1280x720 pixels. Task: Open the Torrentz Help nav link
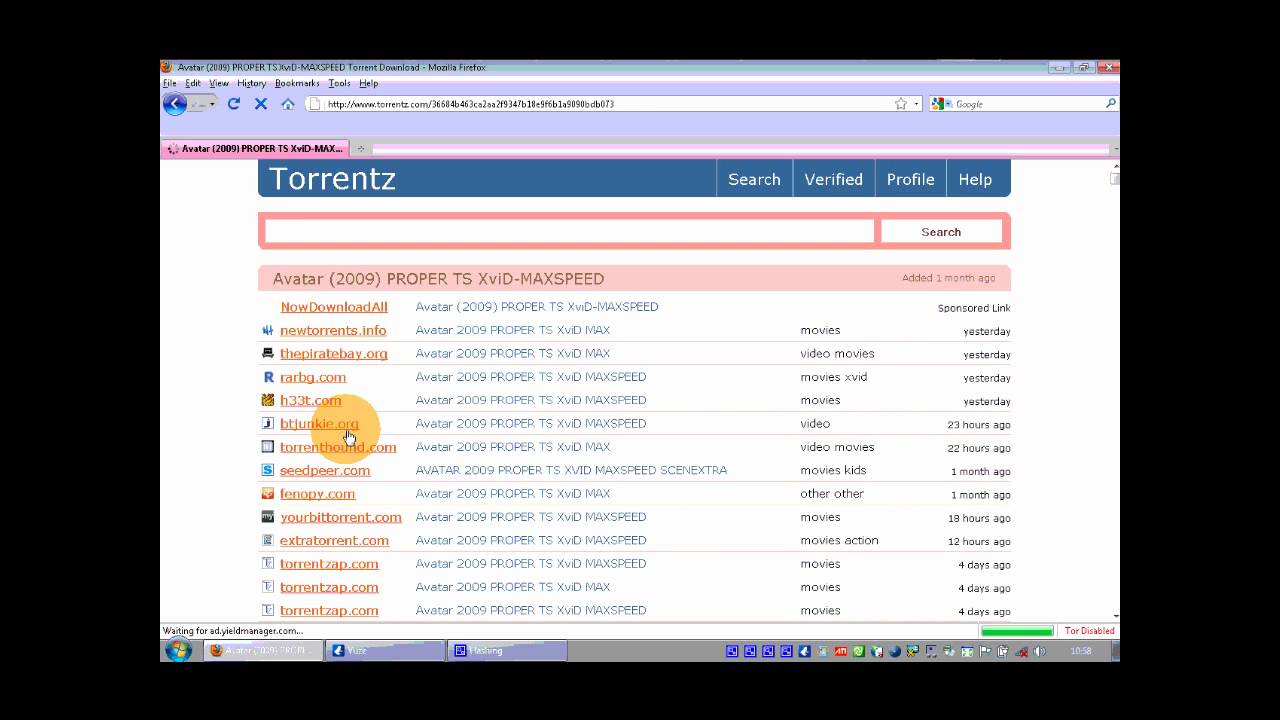975,179
